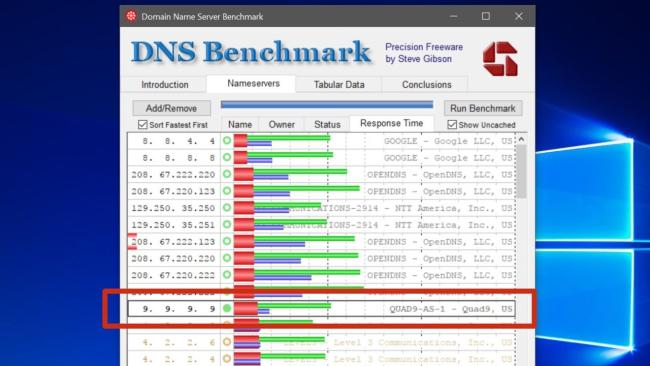Toggle Sort Fastest First checkbox
The image size is (650, 366).
143,124
